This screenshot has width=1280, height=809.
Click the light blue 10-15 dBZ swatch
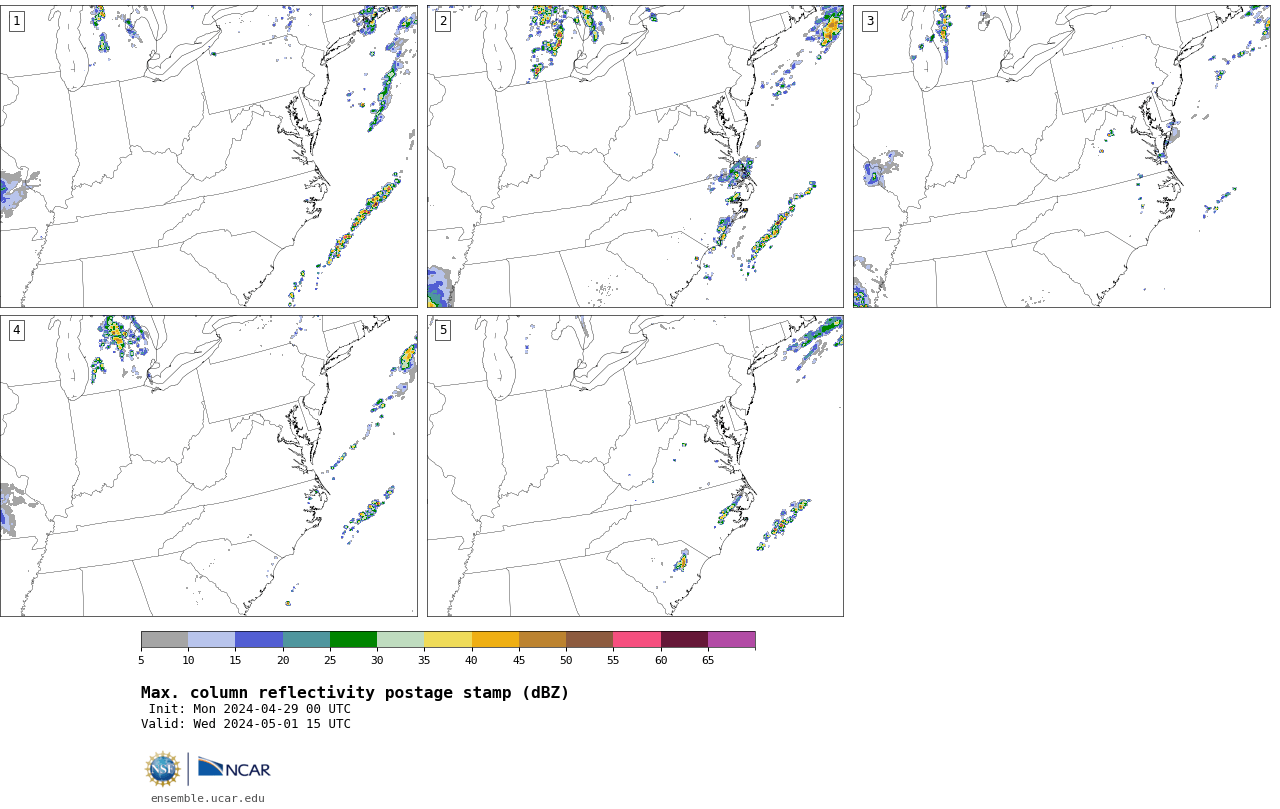211,640
